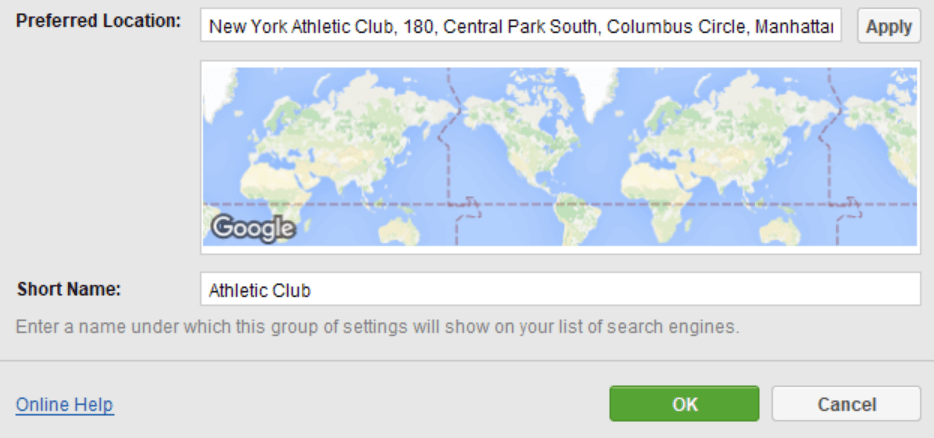Click the Short Name label
The height and width of the screenshot is (438, 934).
tap(69, 289)
